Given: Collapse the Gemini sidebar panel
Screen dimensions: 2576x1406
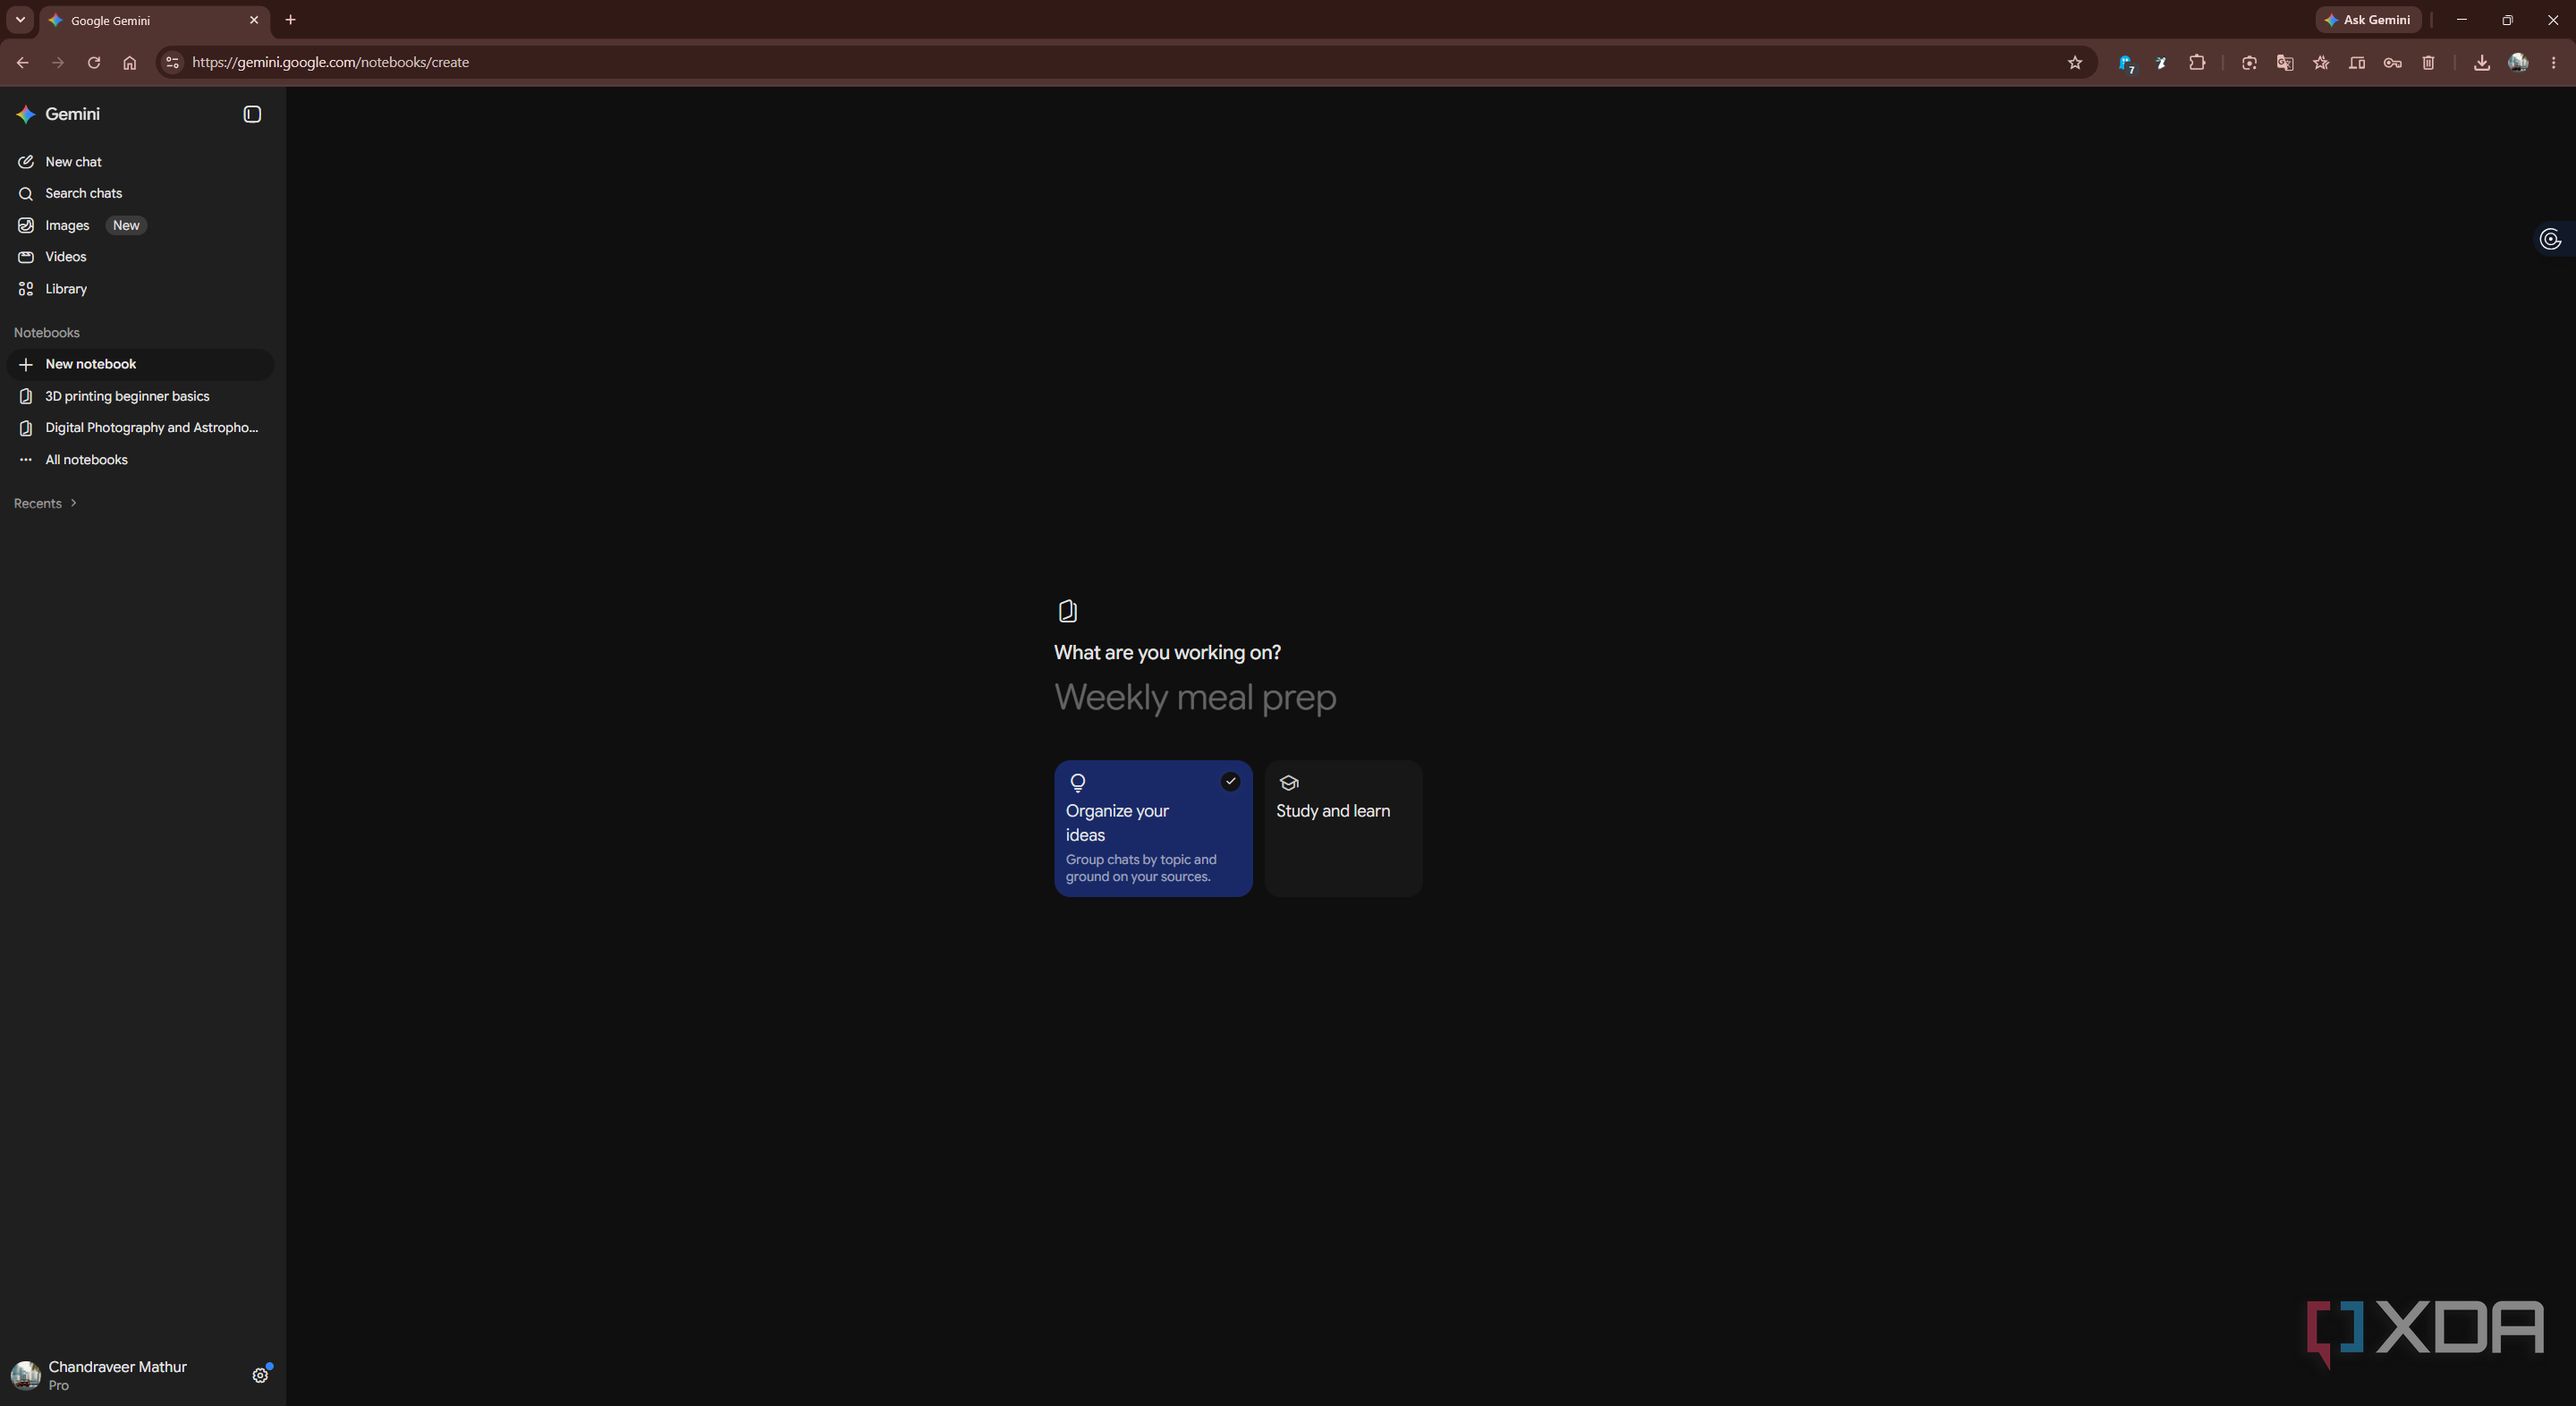Looking at the screenshot, I should 252,114.
